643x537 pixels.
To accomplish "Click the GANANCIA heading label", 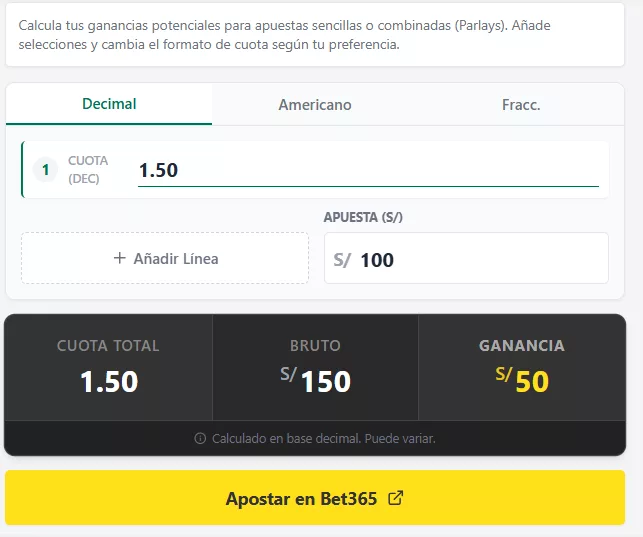I will 522,346.
